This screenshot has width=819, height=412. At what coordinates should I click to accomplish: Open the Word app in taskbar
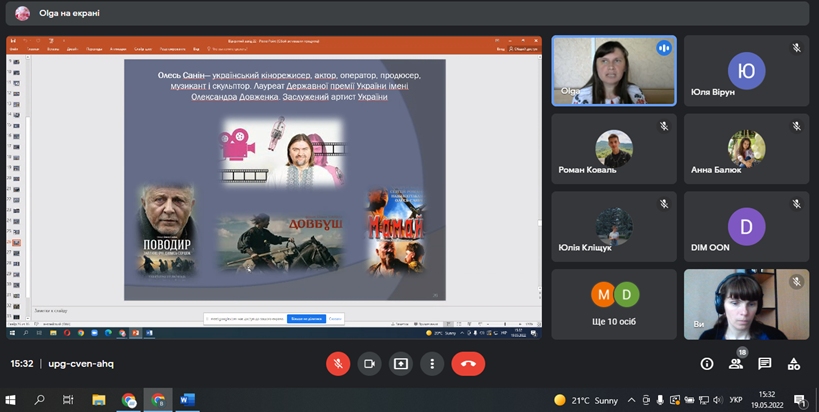187,400
